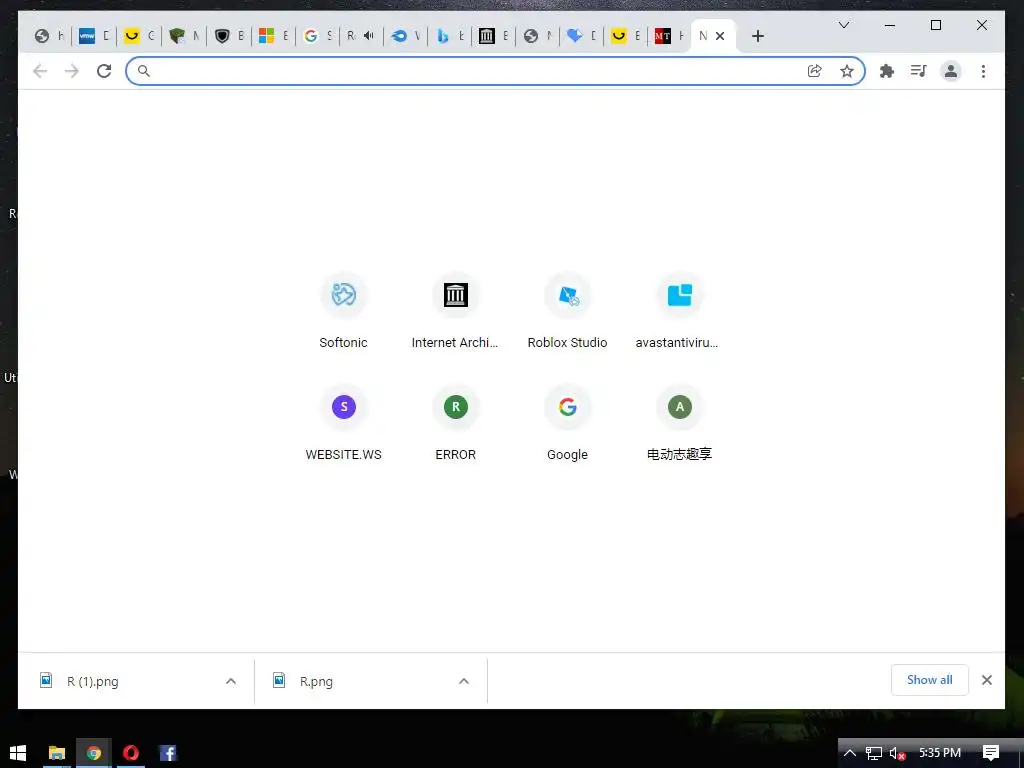Go forward with the forward arrow
Screen dimensions: 1024x768
72,71
